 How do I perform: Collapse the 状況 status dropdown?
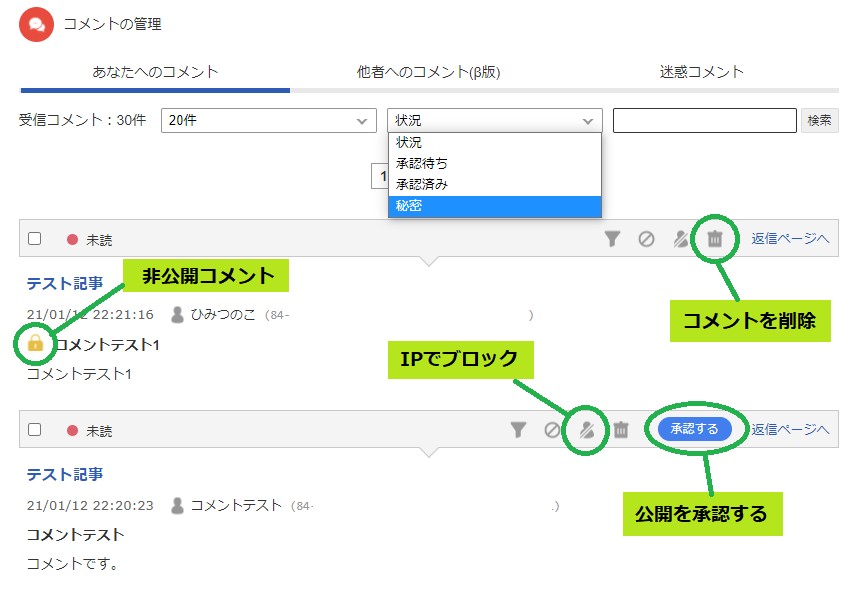495,121
